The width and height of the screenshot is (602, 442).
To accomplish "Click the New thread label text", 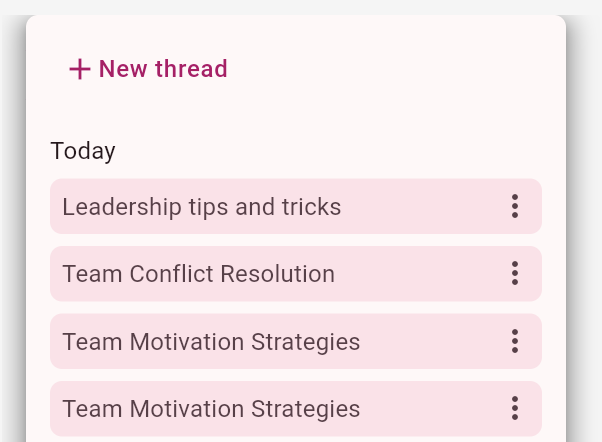I will click(x=163, y=69).
